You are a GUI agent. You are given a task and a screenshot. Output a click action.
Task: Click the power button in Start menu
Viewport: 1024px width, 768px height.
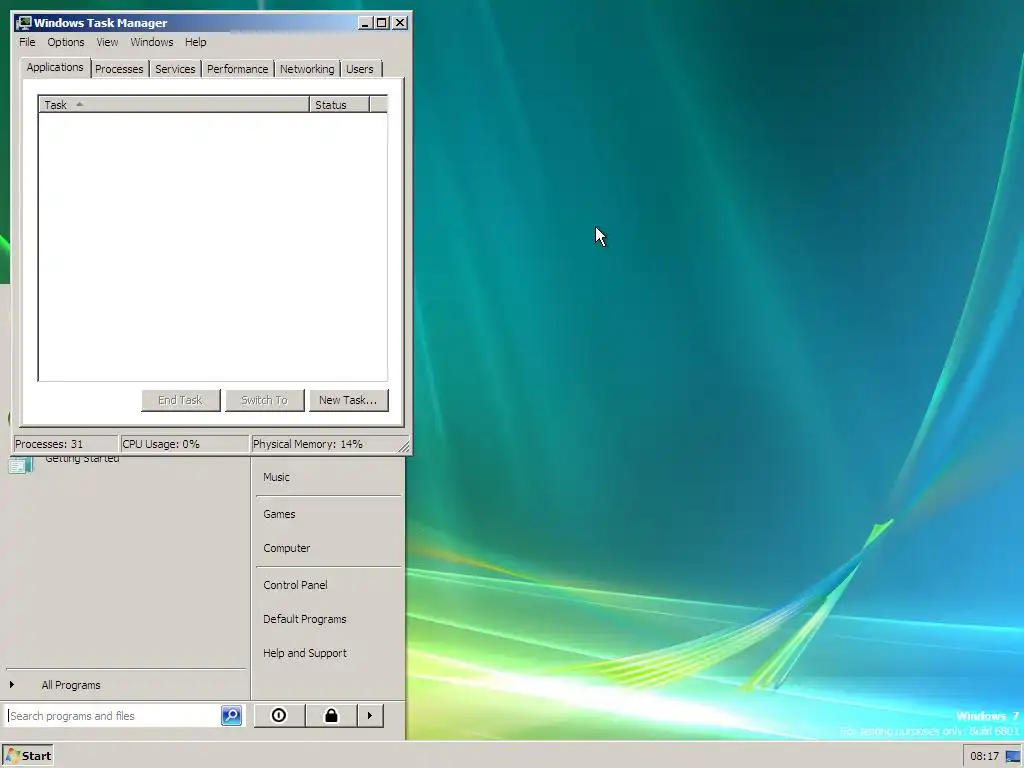[279, 716]
